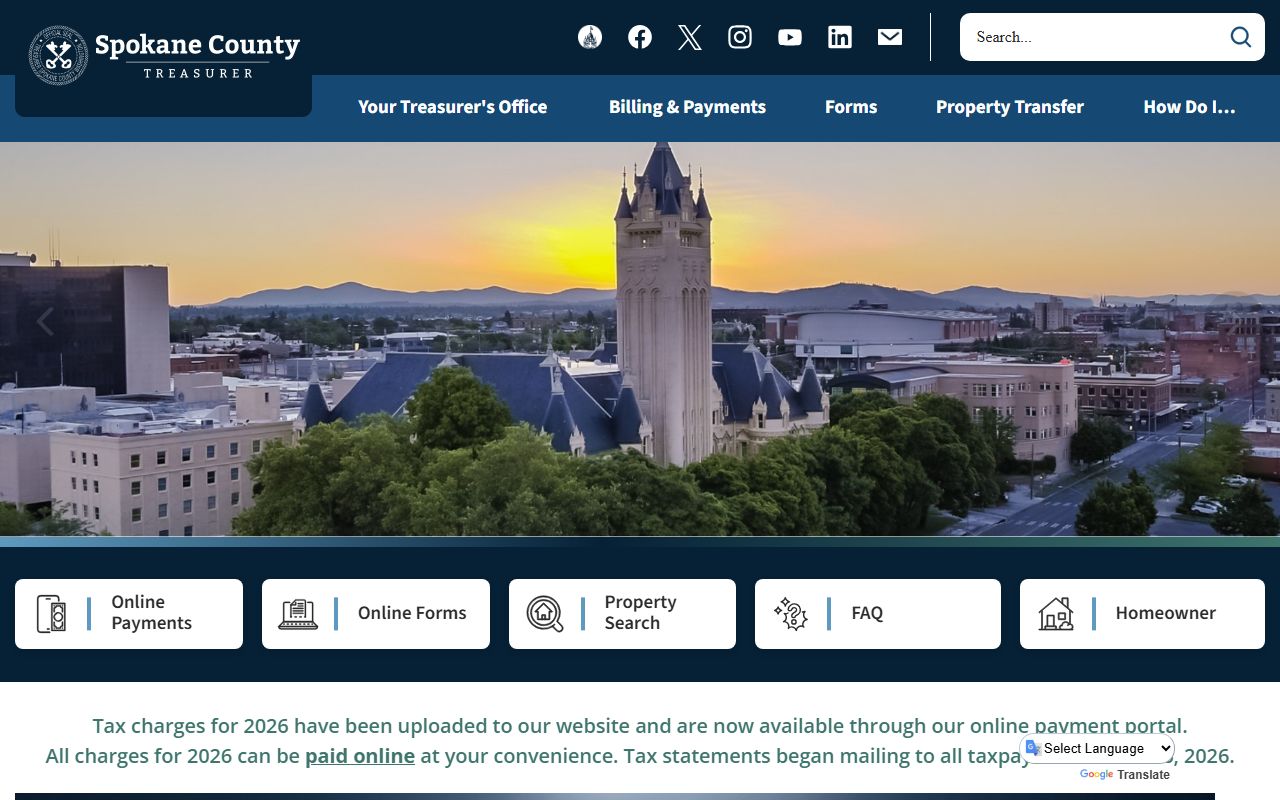The width and height of the screenshot is (1280, 800).
Task: Focus the Search... text field
Action: click(x=1095, y=37)
